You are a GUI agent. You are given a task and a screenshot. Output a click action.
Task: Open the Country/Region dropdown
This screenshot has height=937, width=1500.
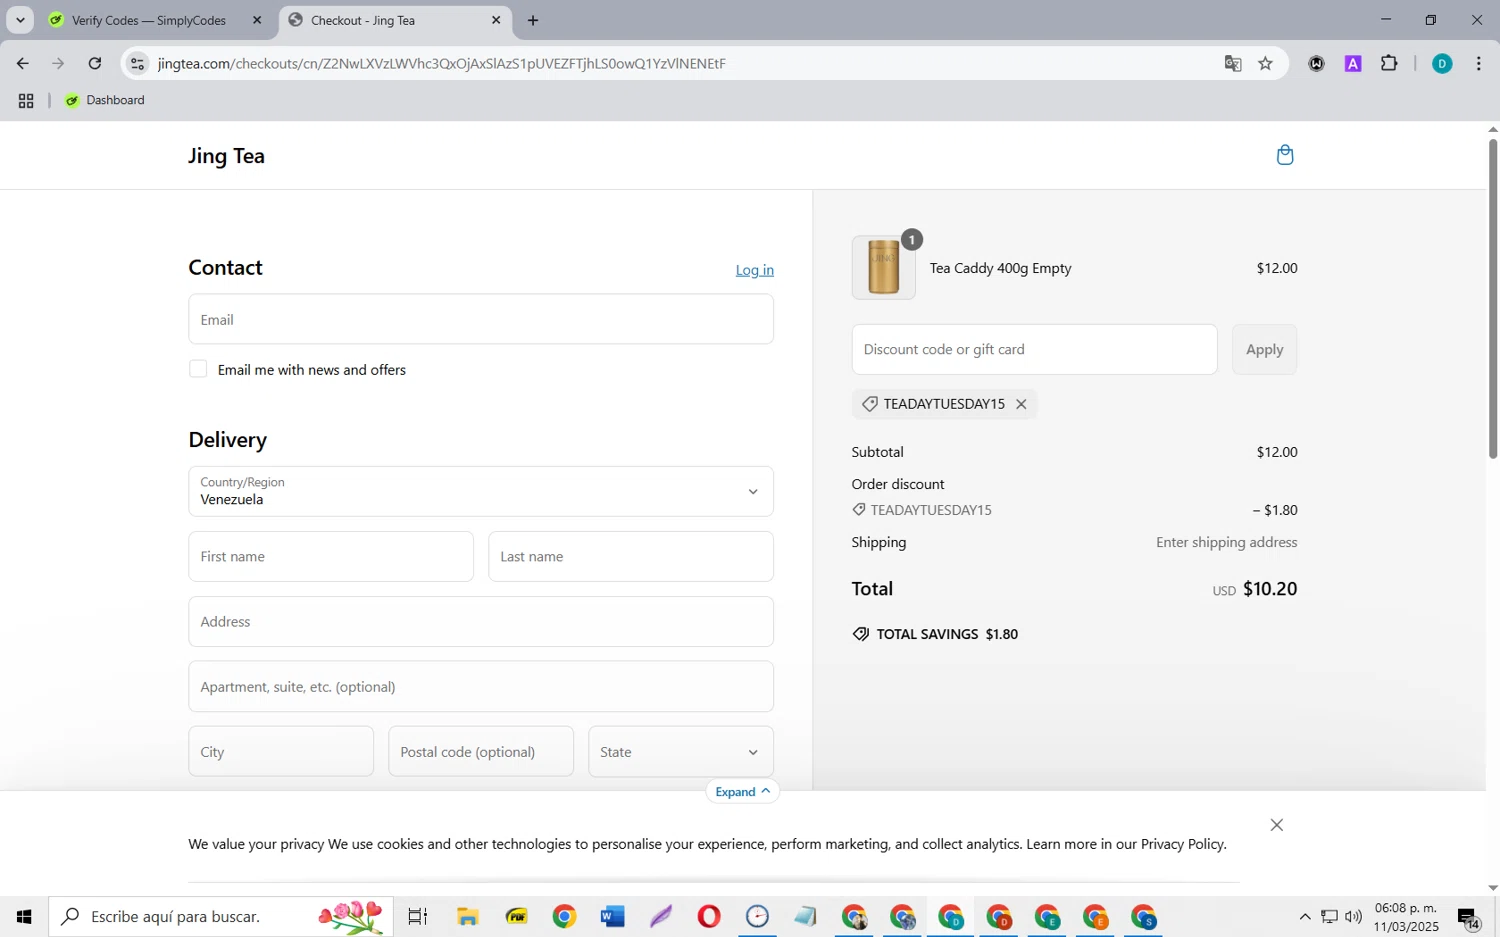click(481, 491)
